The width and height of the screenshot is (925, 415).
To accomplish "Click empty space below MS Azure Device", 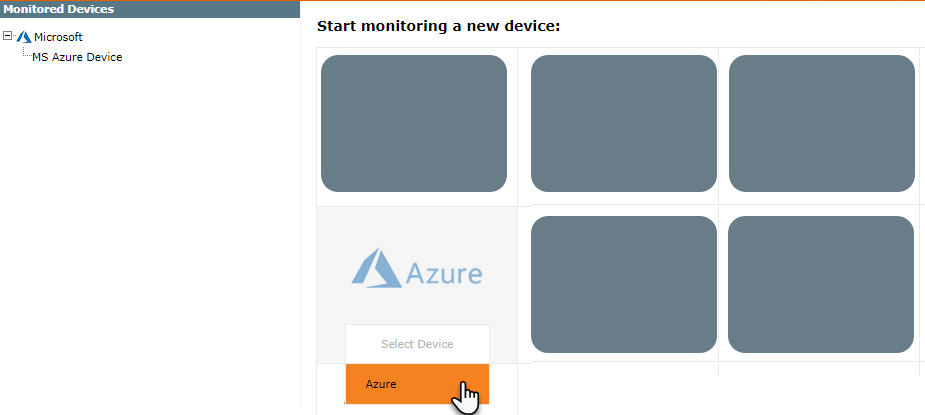I will [x=150, y=236].
